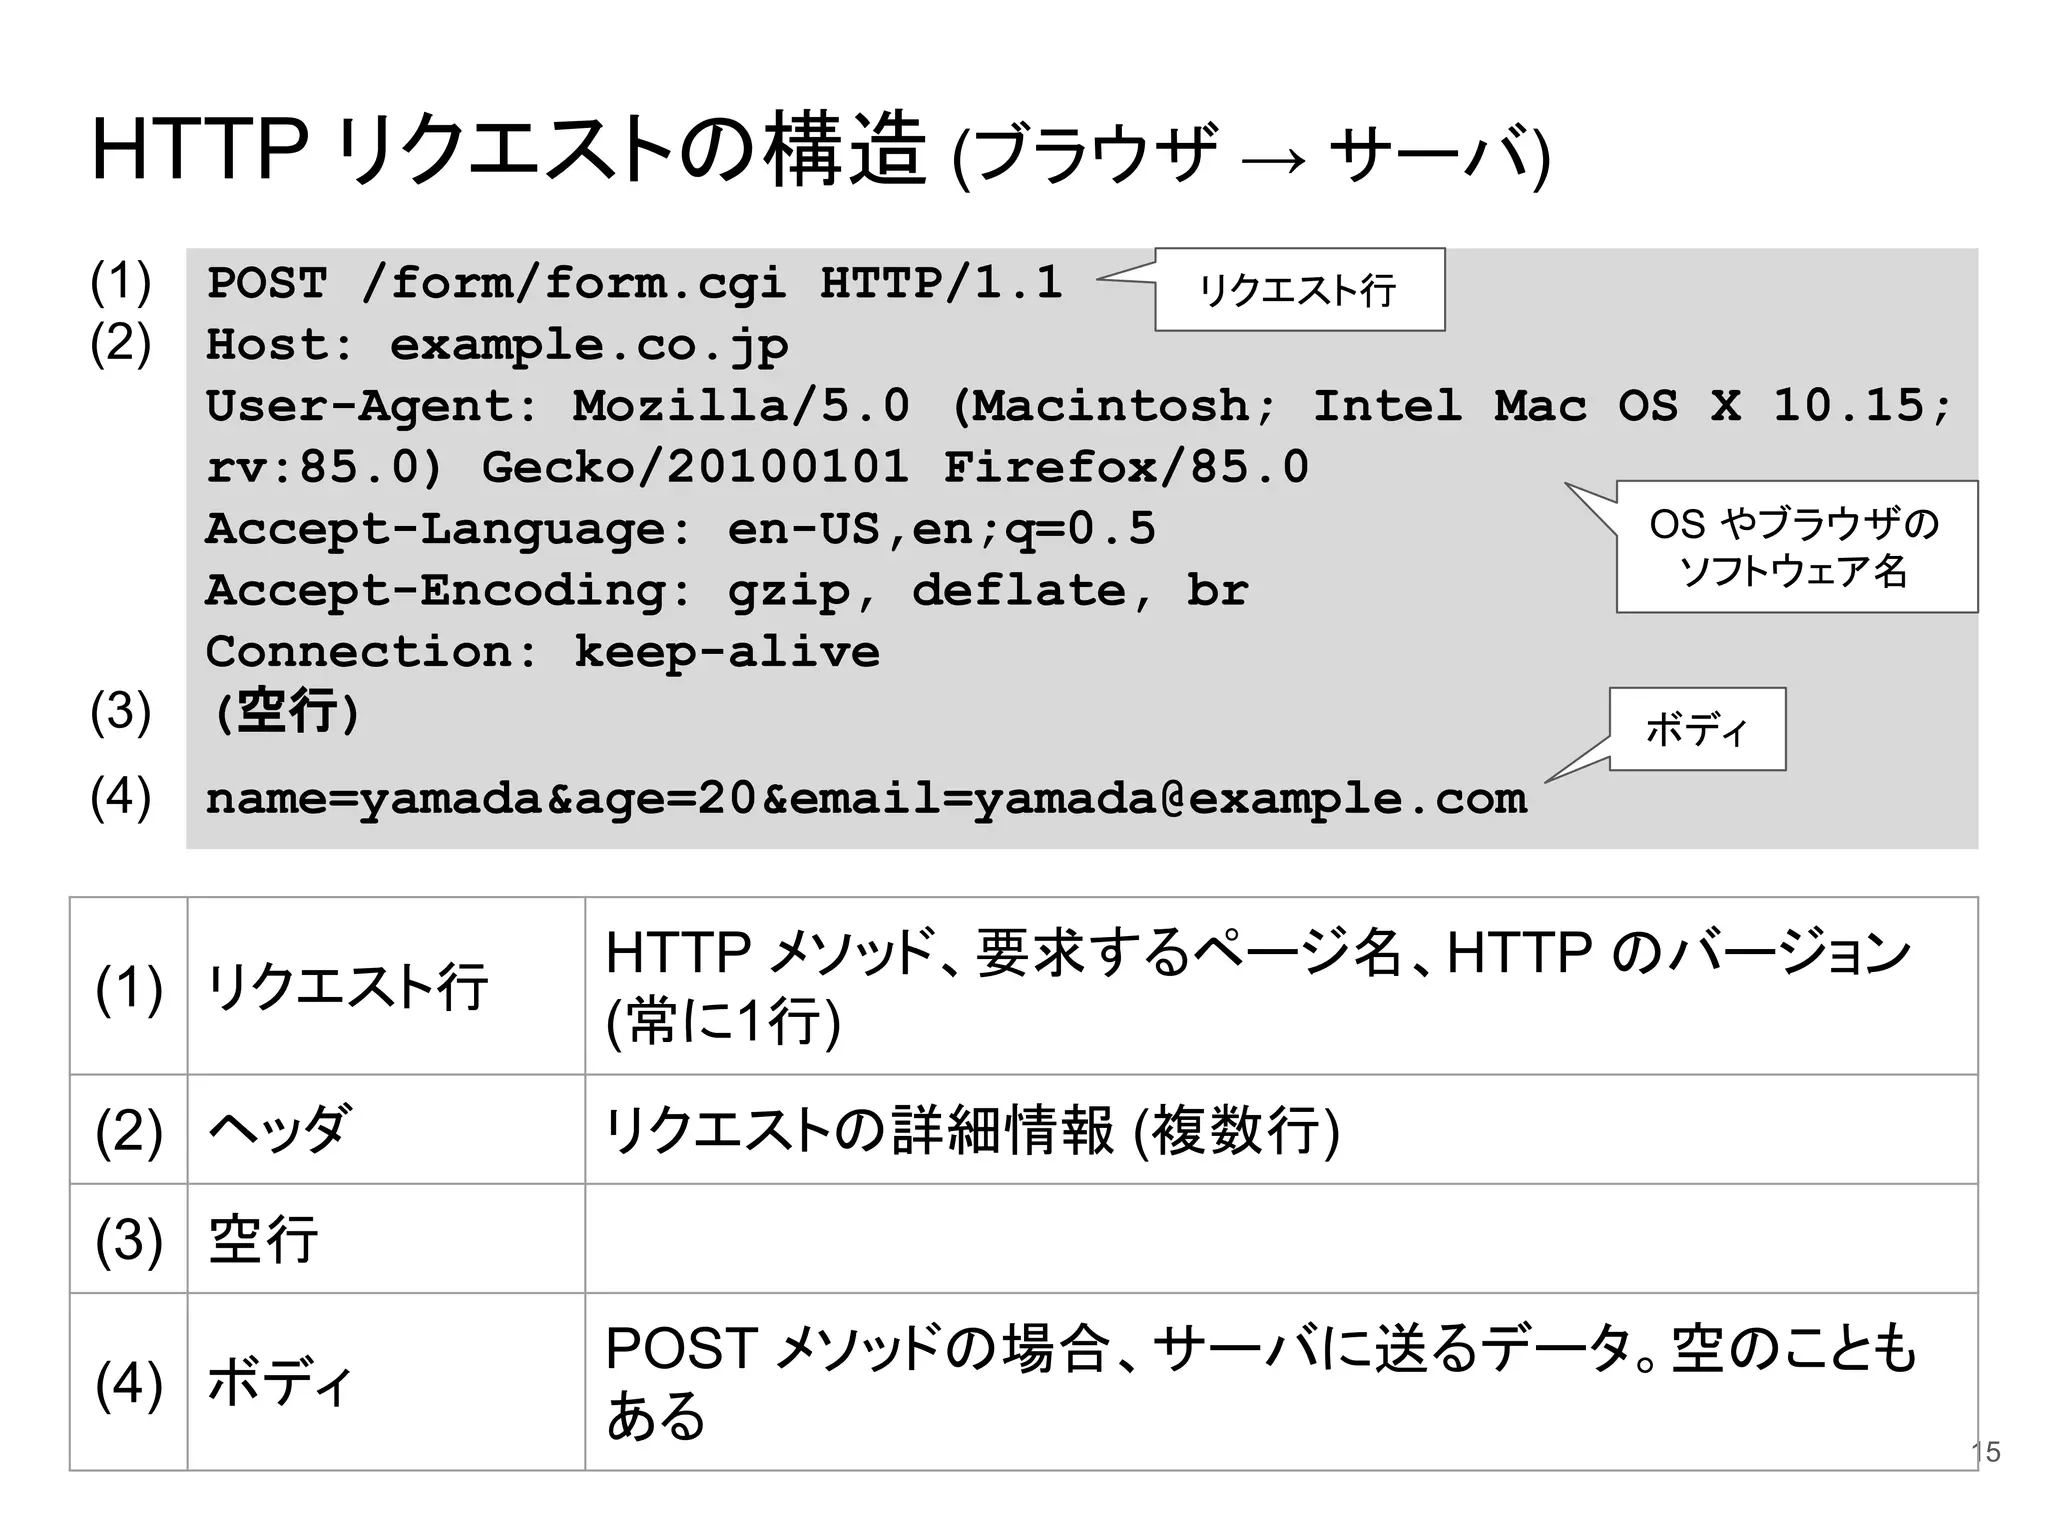Screen dimensions: 2048x1536
Task: Click the slide page number '15'
Action: coord(1986,1452)
